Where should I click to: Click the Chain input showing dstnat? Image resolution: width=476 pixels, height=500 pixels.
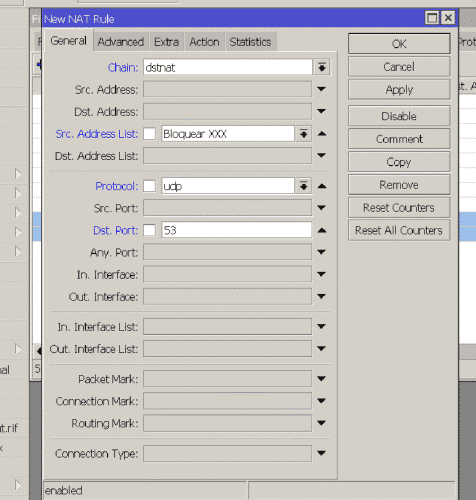point(228,67)
